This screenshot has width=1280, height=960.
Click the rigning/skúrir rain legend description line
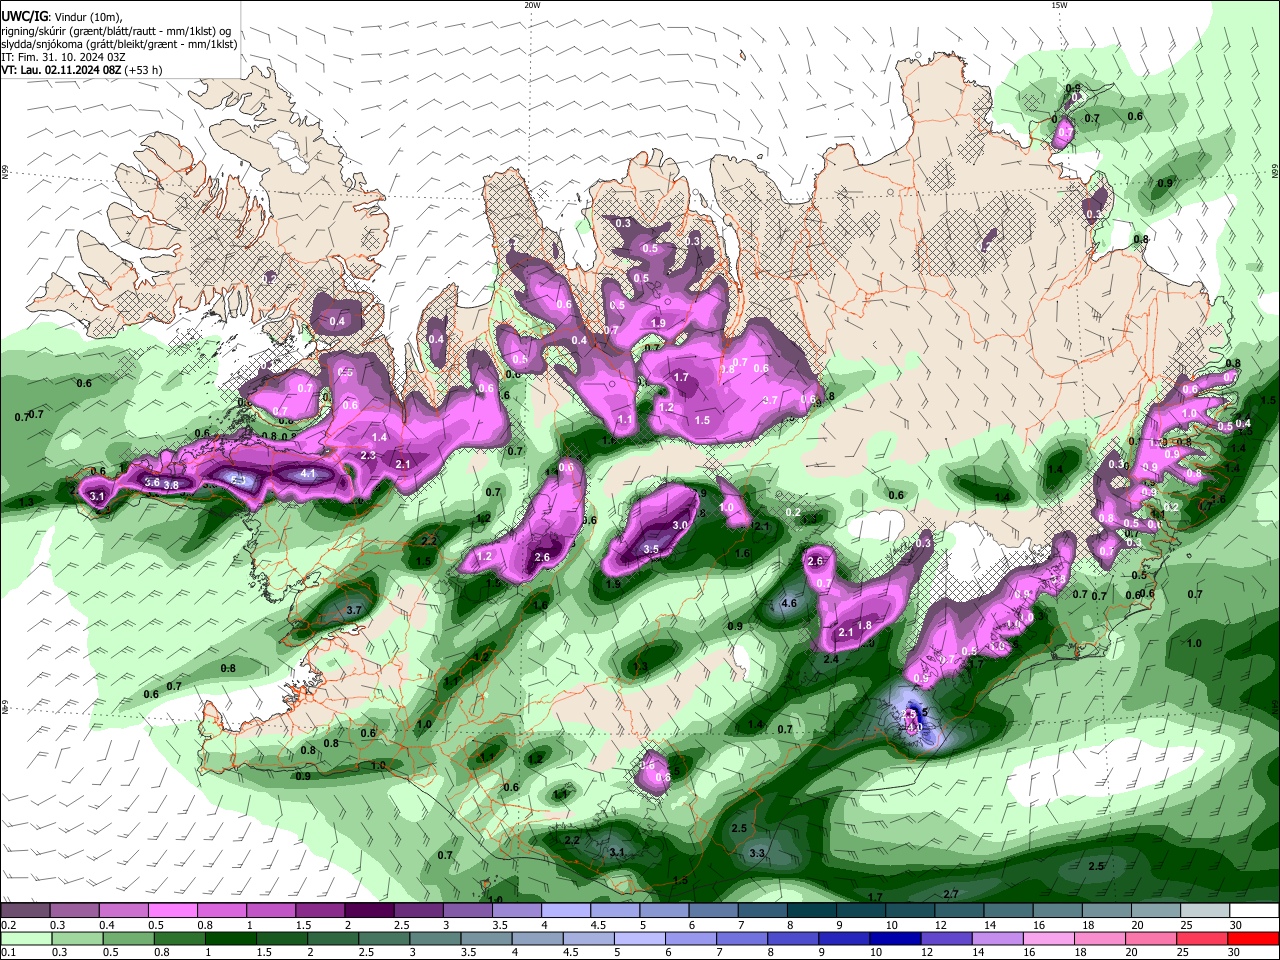(116, 30)
